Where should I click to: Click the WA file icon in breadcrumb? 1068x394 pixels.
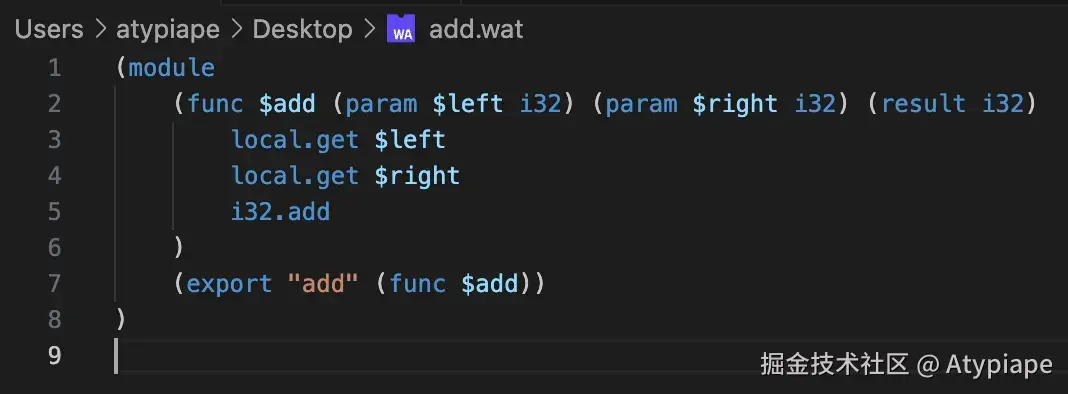[x=400, y=29]
